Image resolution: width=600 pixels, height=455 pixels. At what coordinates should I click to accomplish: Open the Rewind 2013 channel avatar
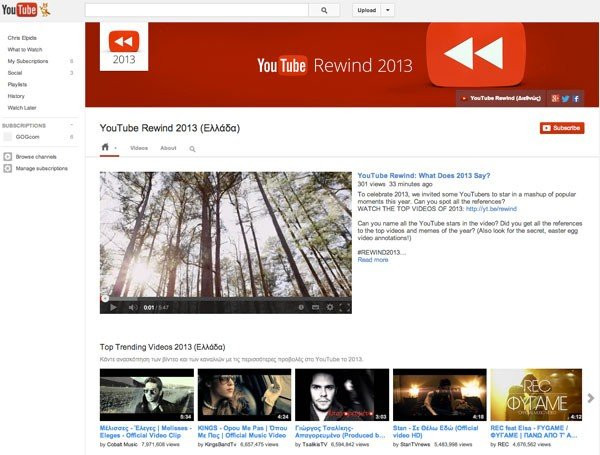pos(124,47)
